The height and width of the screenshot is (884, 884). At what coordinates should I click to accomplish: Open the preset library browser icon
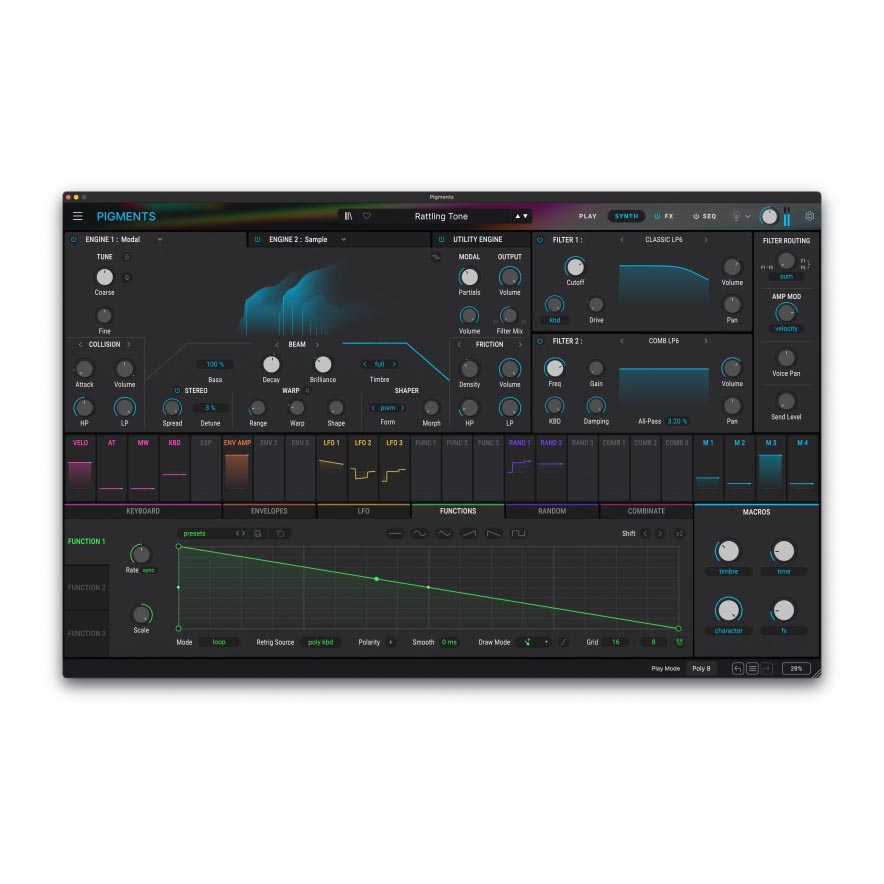[348, 216]
